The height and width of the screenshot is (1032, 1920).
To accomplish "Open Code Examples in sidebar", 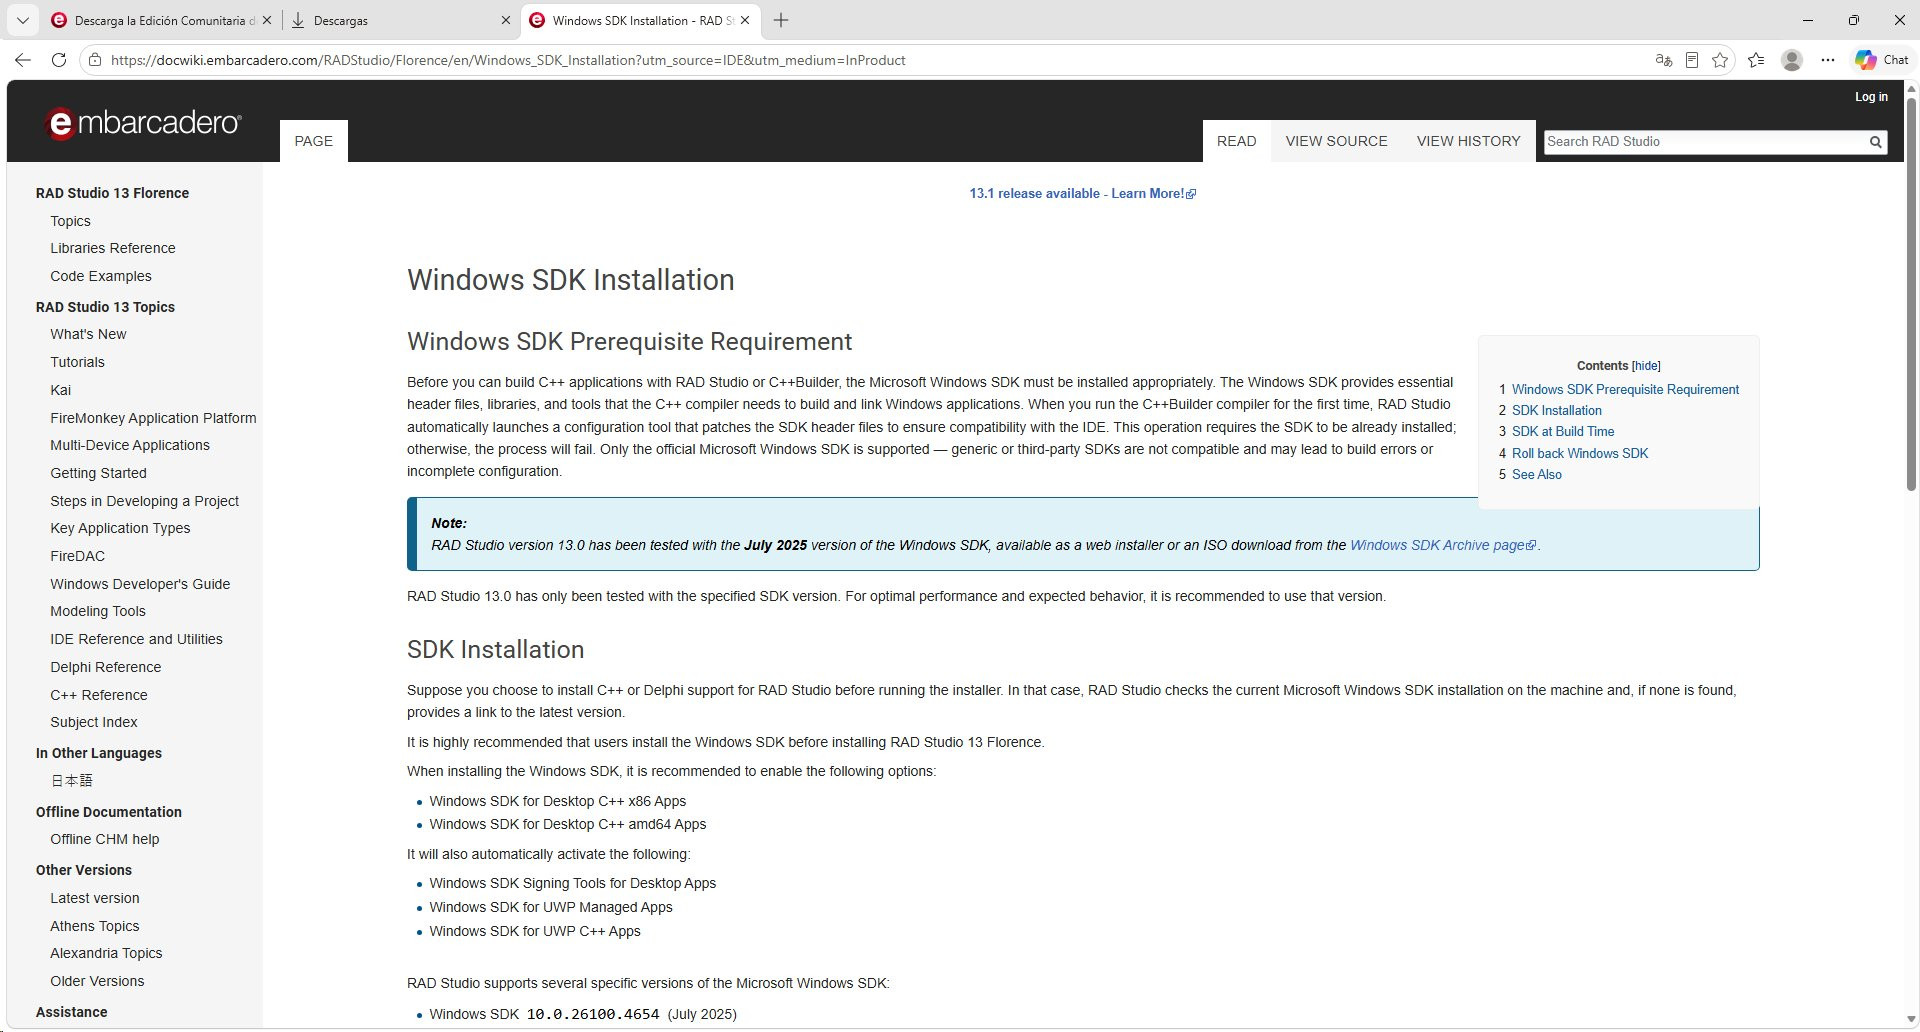I will pos(101,276).
